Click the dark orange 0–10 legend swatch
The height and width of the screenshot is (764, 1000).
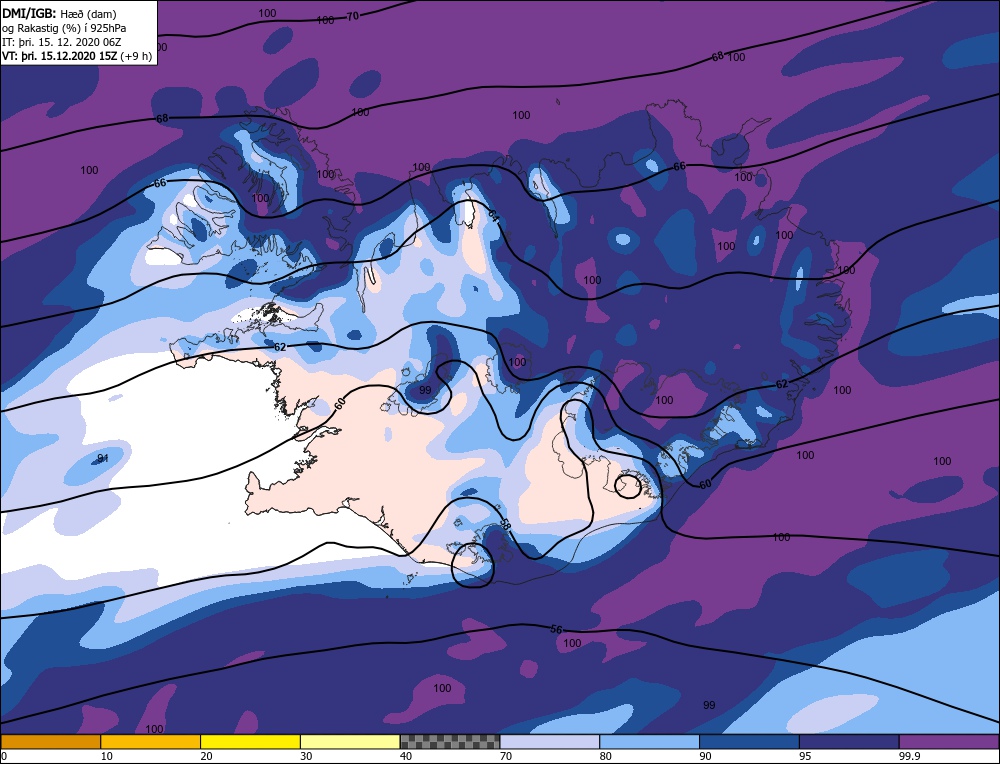(x=50, y=742)
